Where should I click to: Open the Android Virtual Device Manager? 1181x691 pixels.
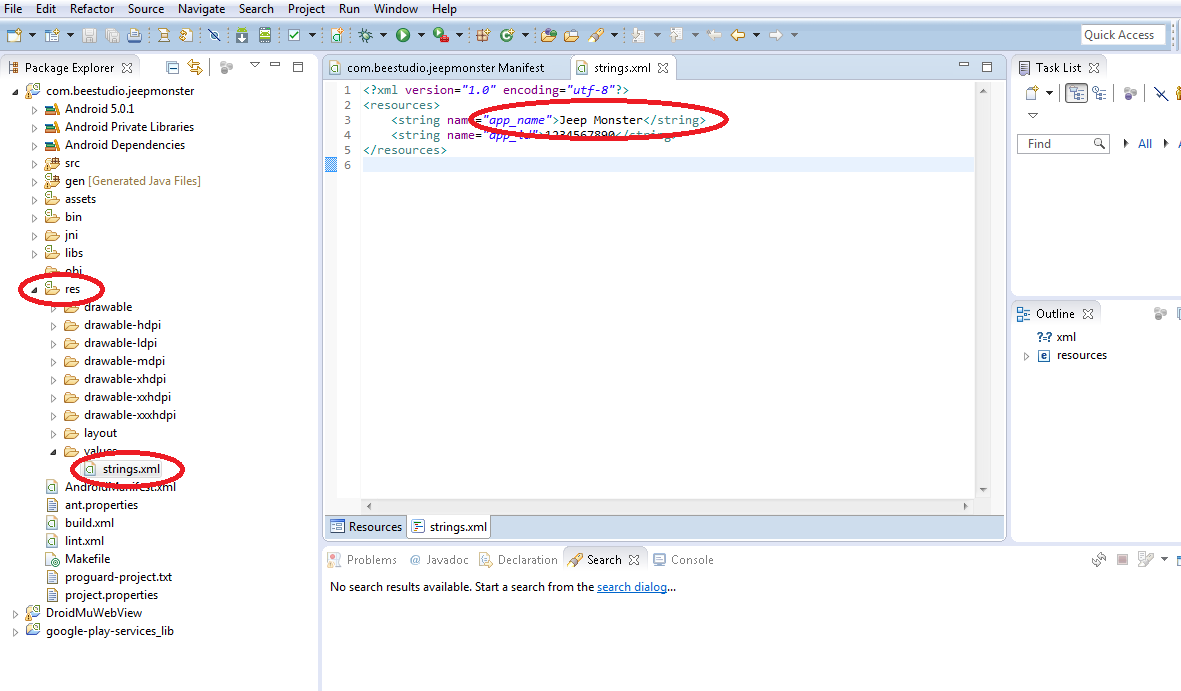[264, 34]
